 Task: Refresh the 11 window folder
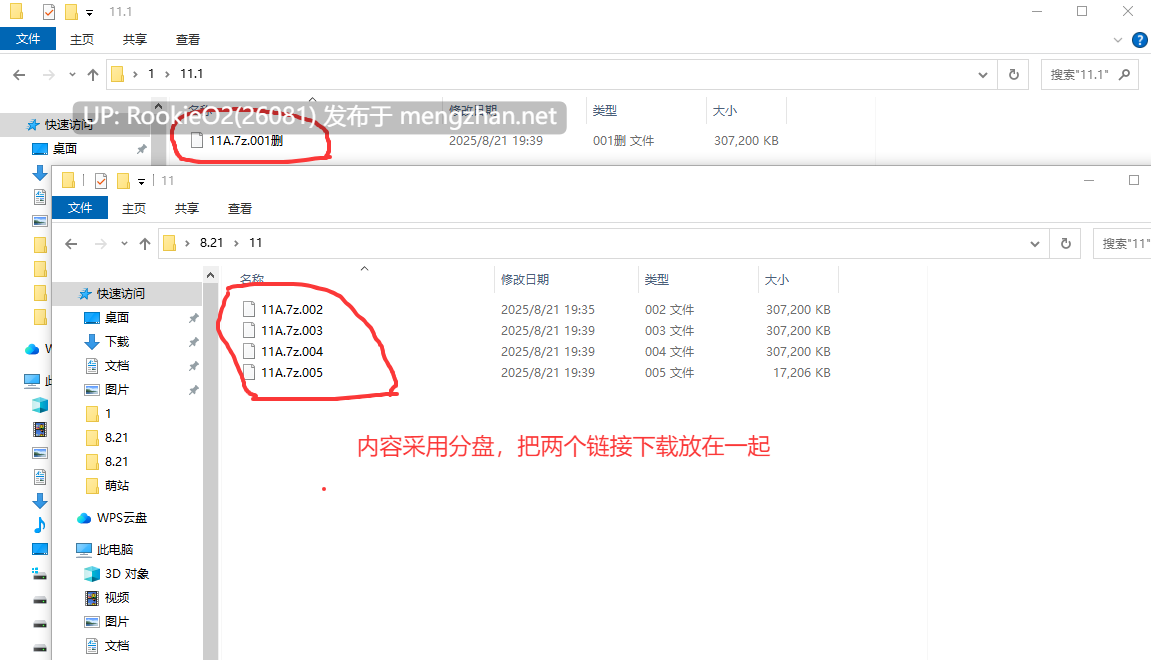[x=1066, y=244]
